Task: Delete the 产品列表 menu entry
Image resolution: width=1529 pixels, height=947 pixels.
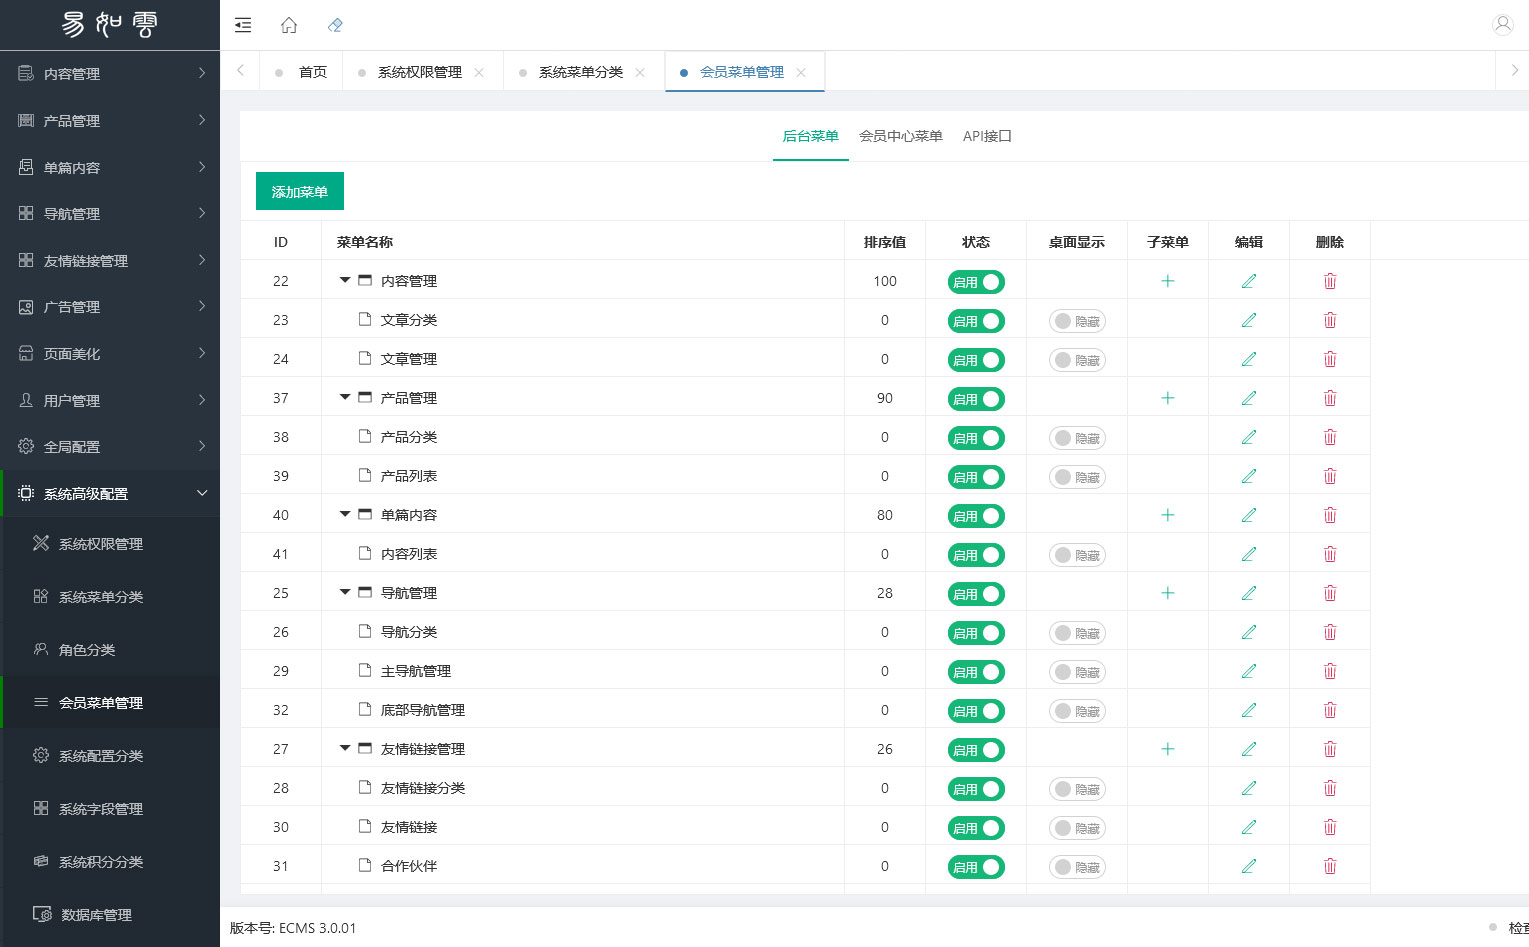Action: (x=1330, y=476)
